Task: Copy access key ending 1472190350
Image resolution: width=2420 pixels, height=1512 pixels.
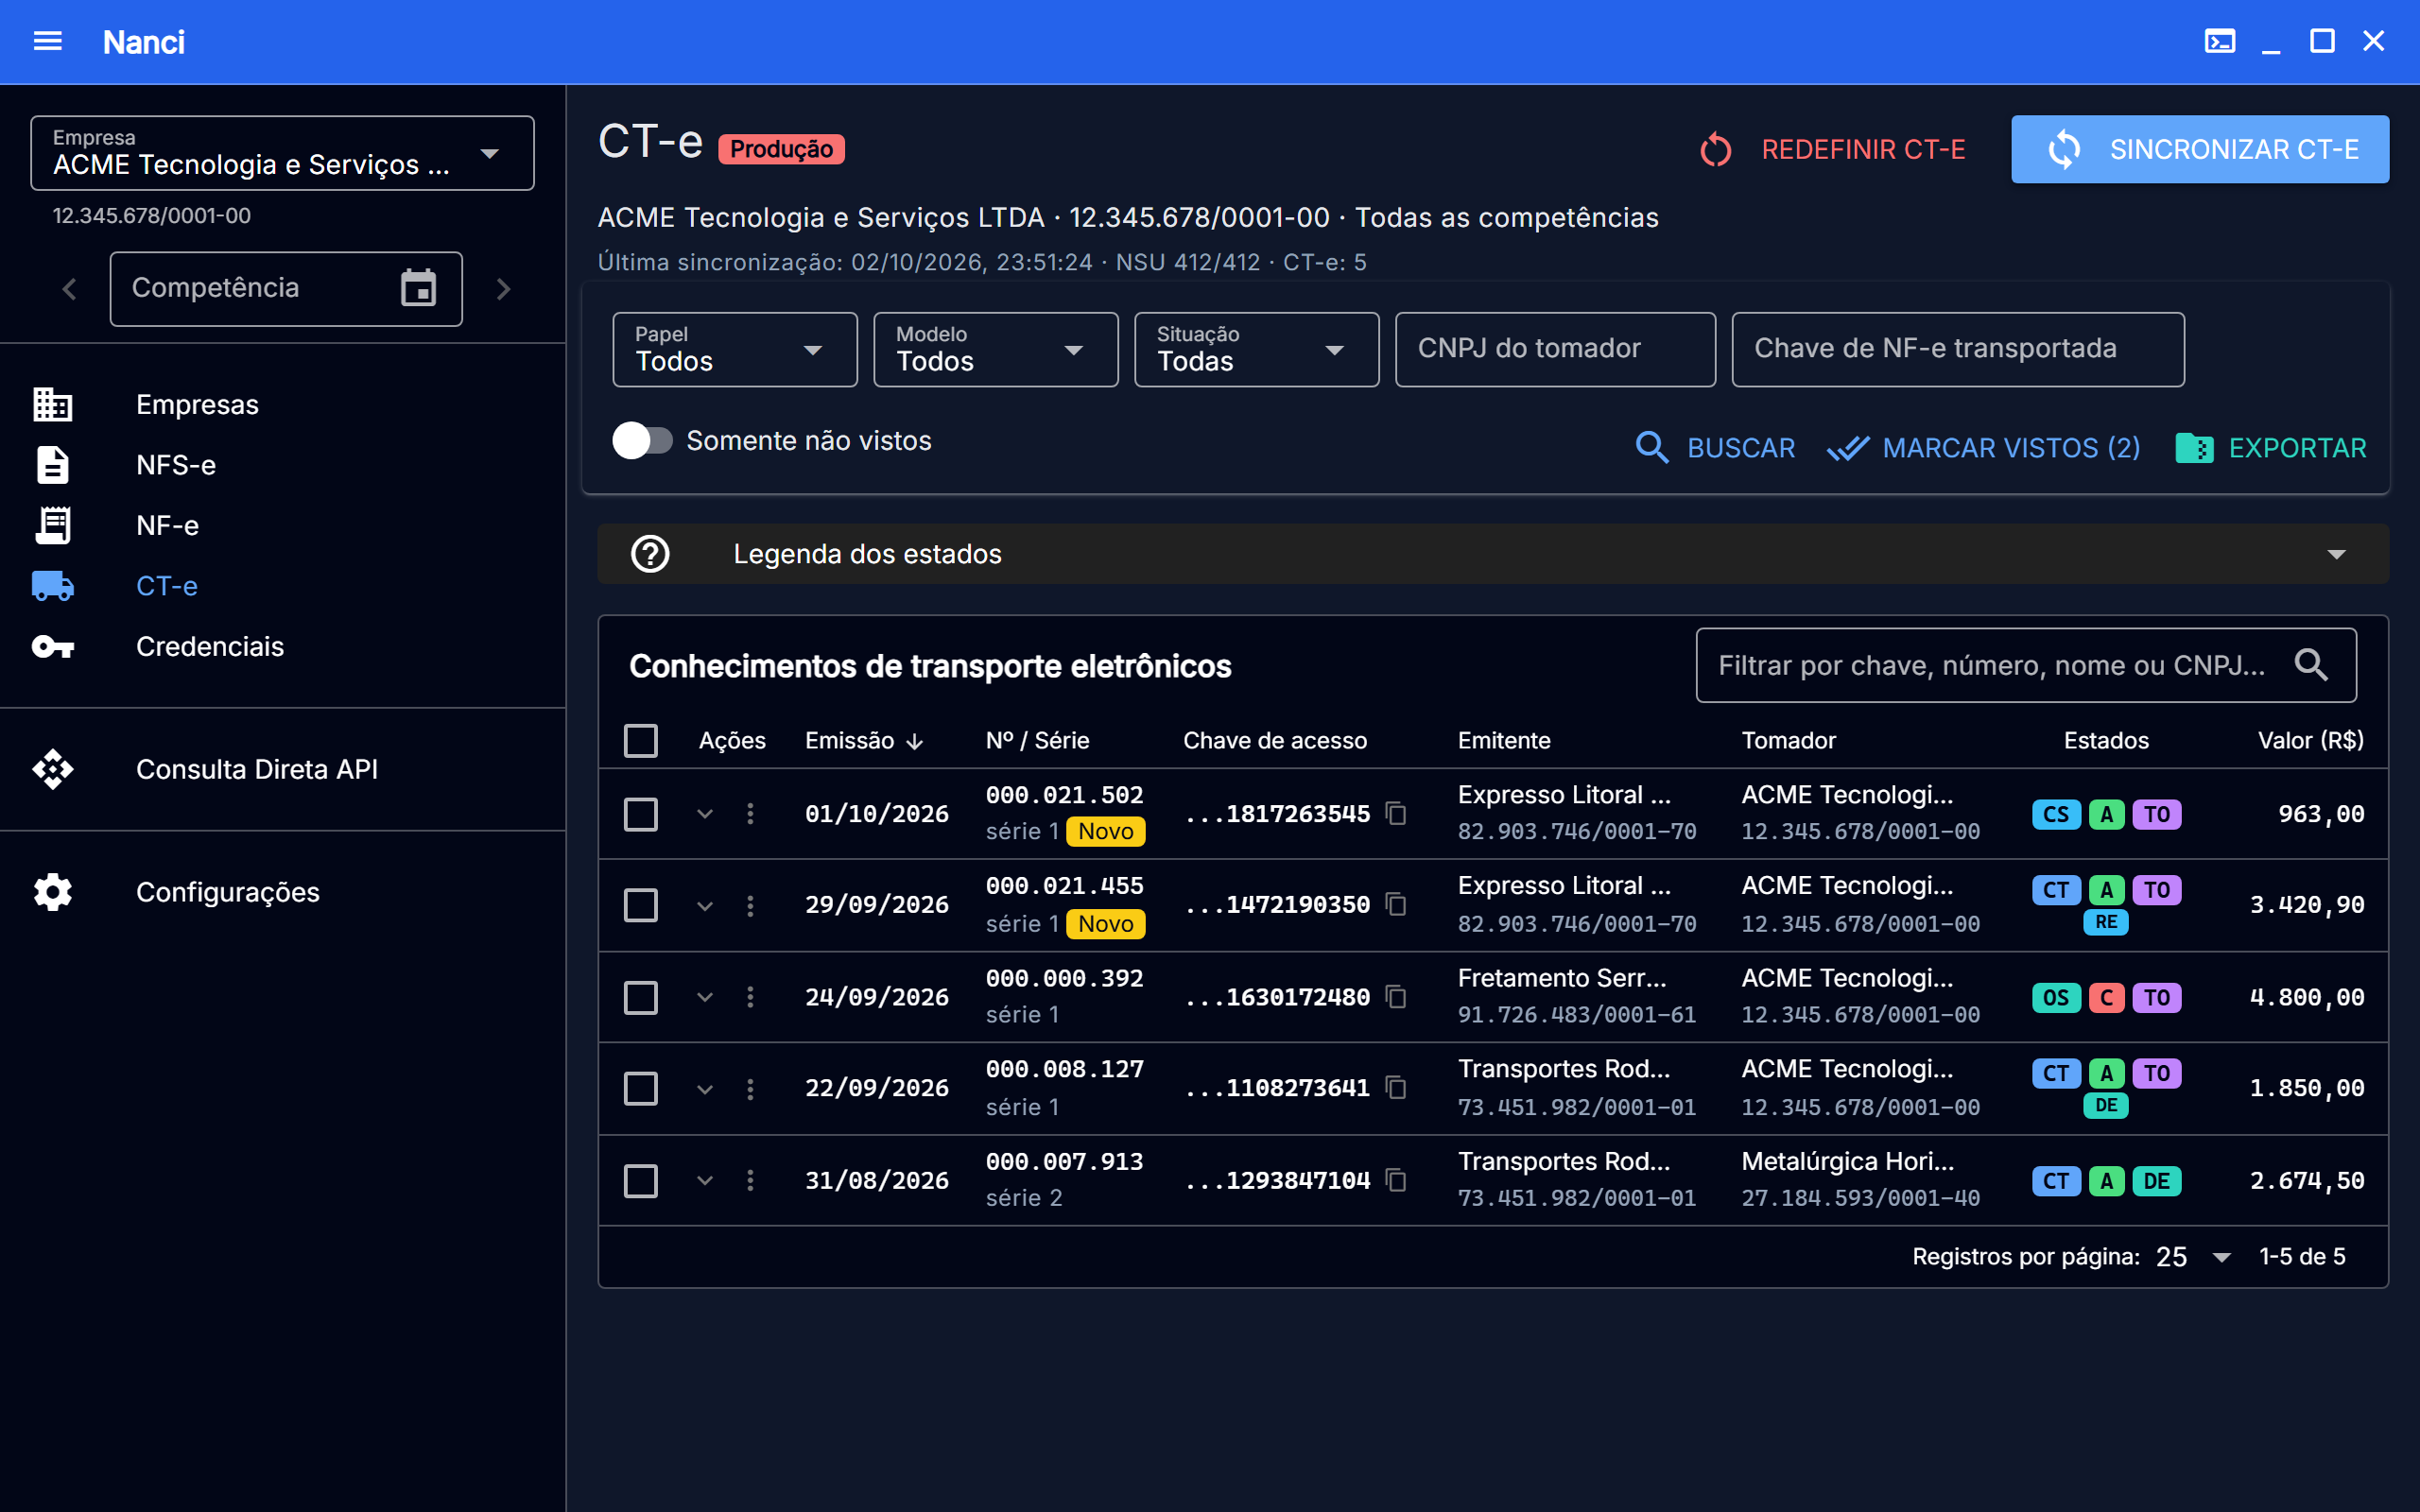Action: (x=1396, y=904)
